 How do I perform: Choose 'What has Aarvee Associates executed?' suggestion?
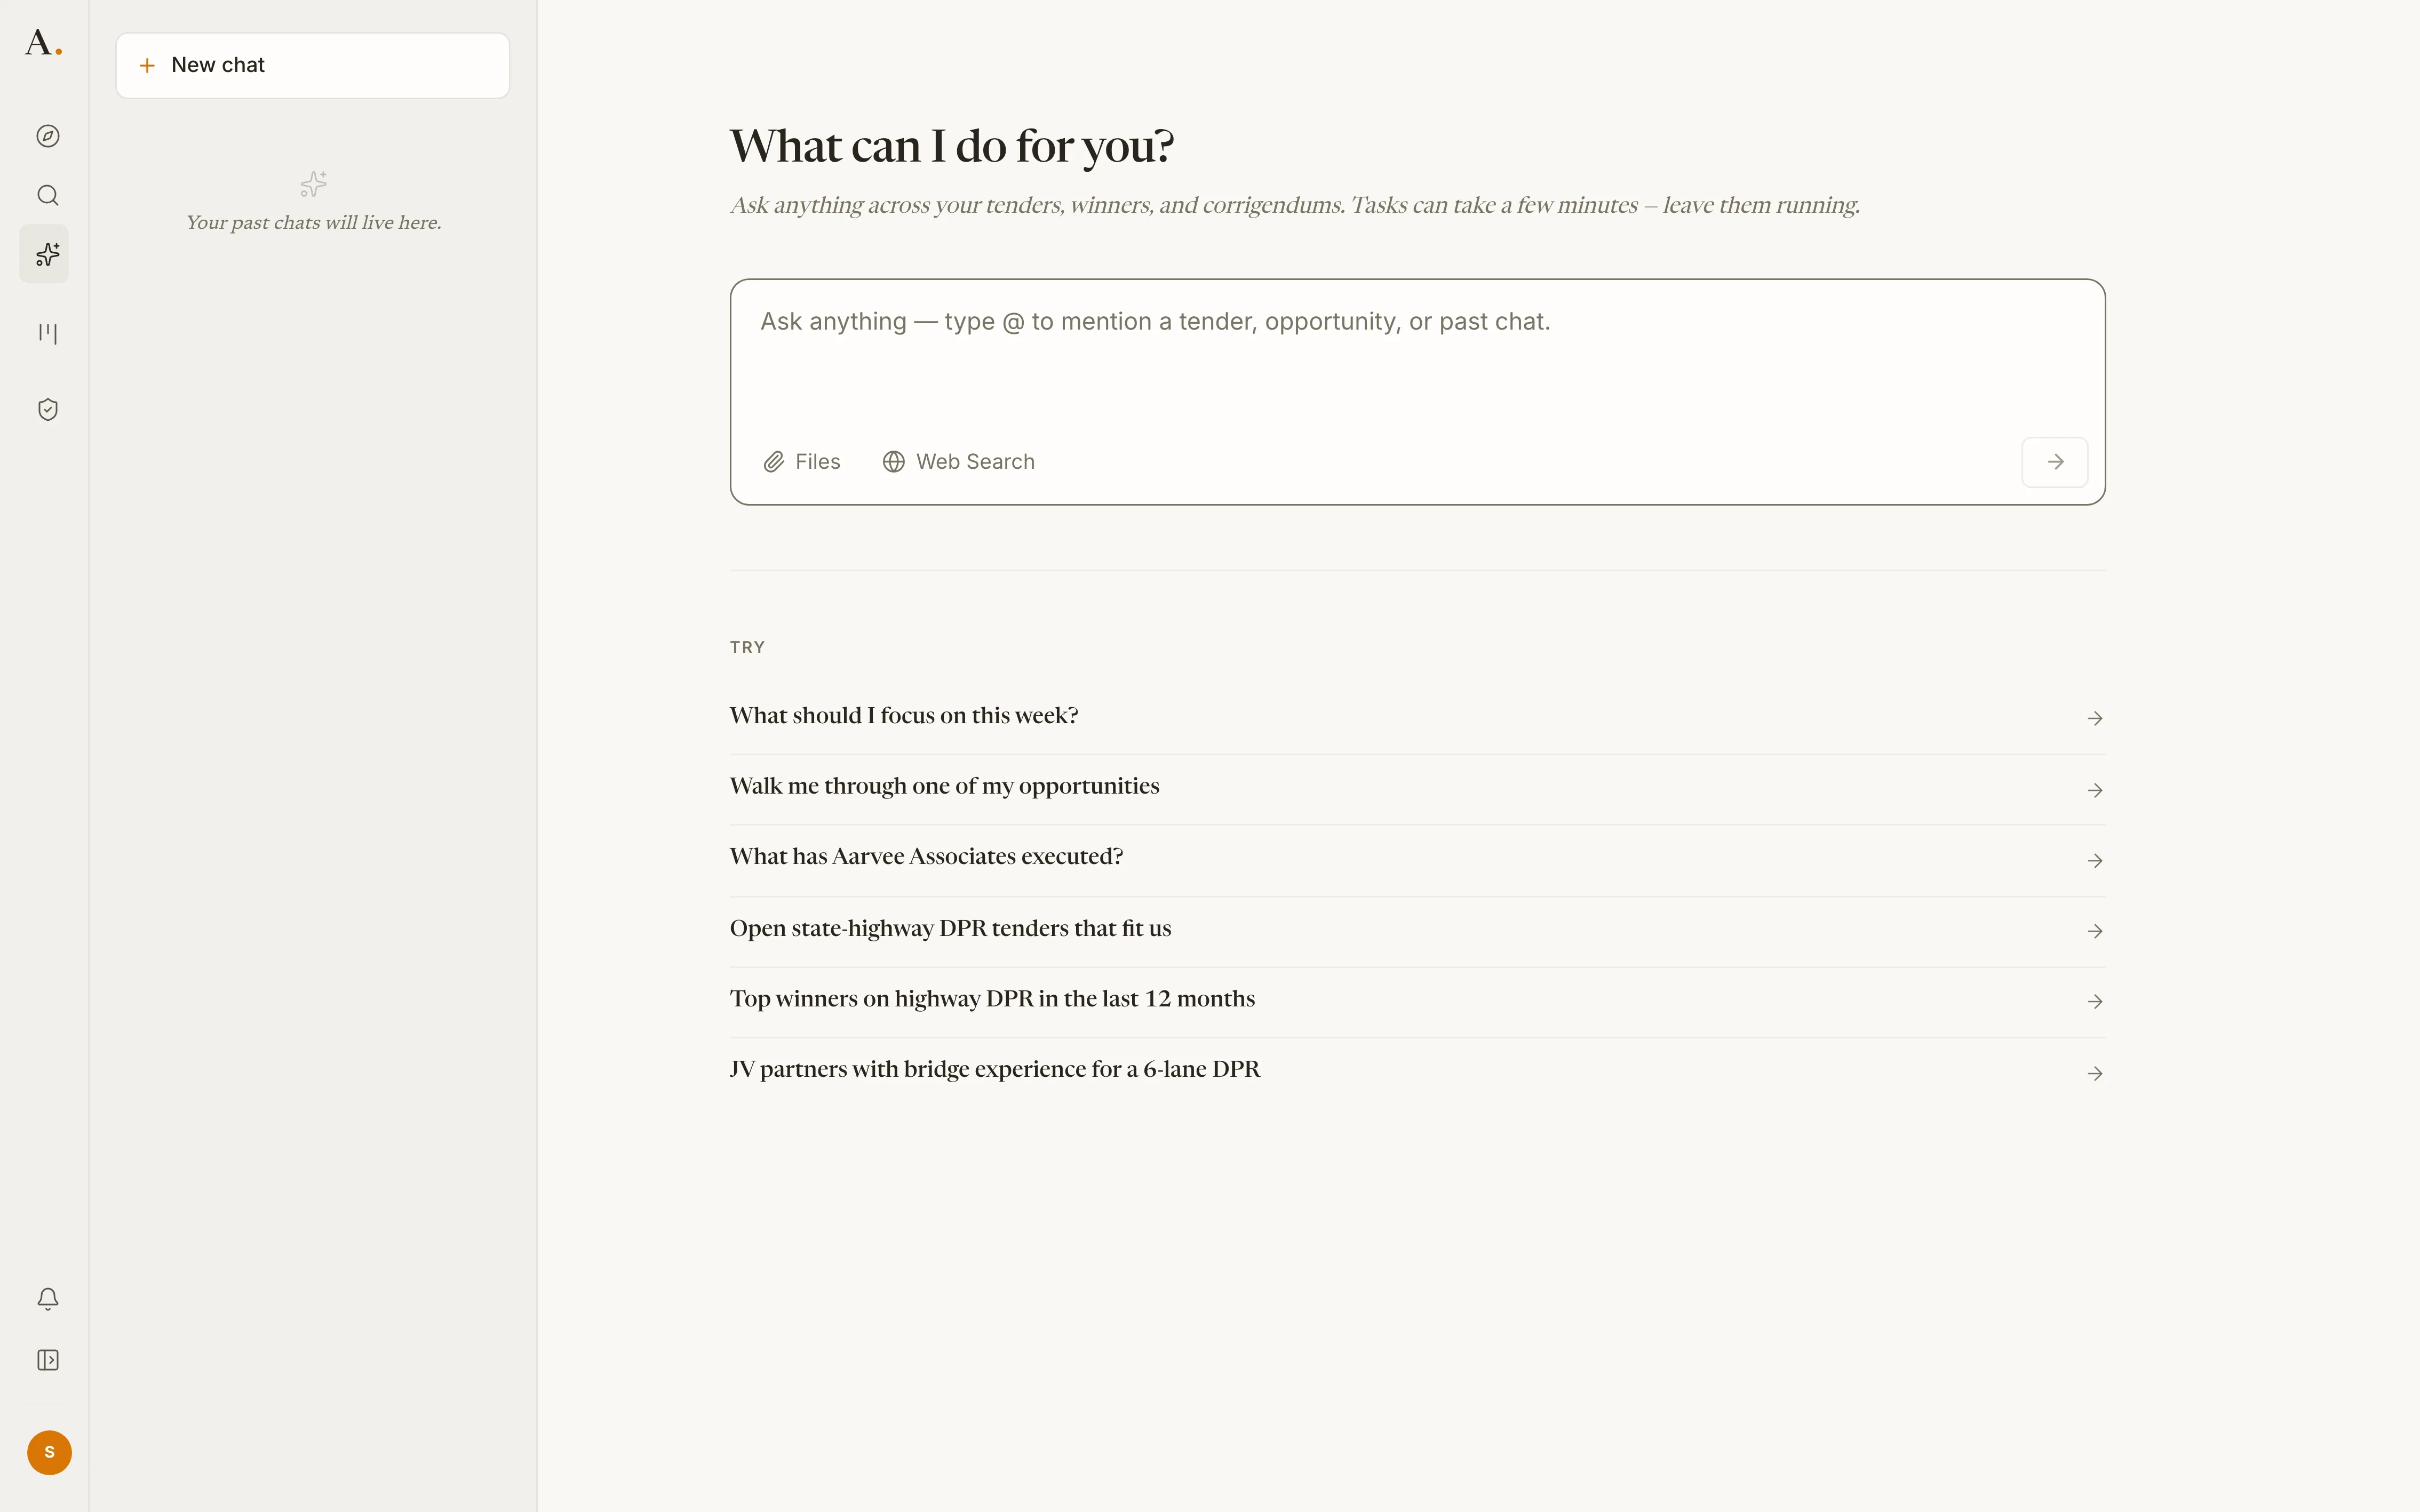coord(1417,859)
